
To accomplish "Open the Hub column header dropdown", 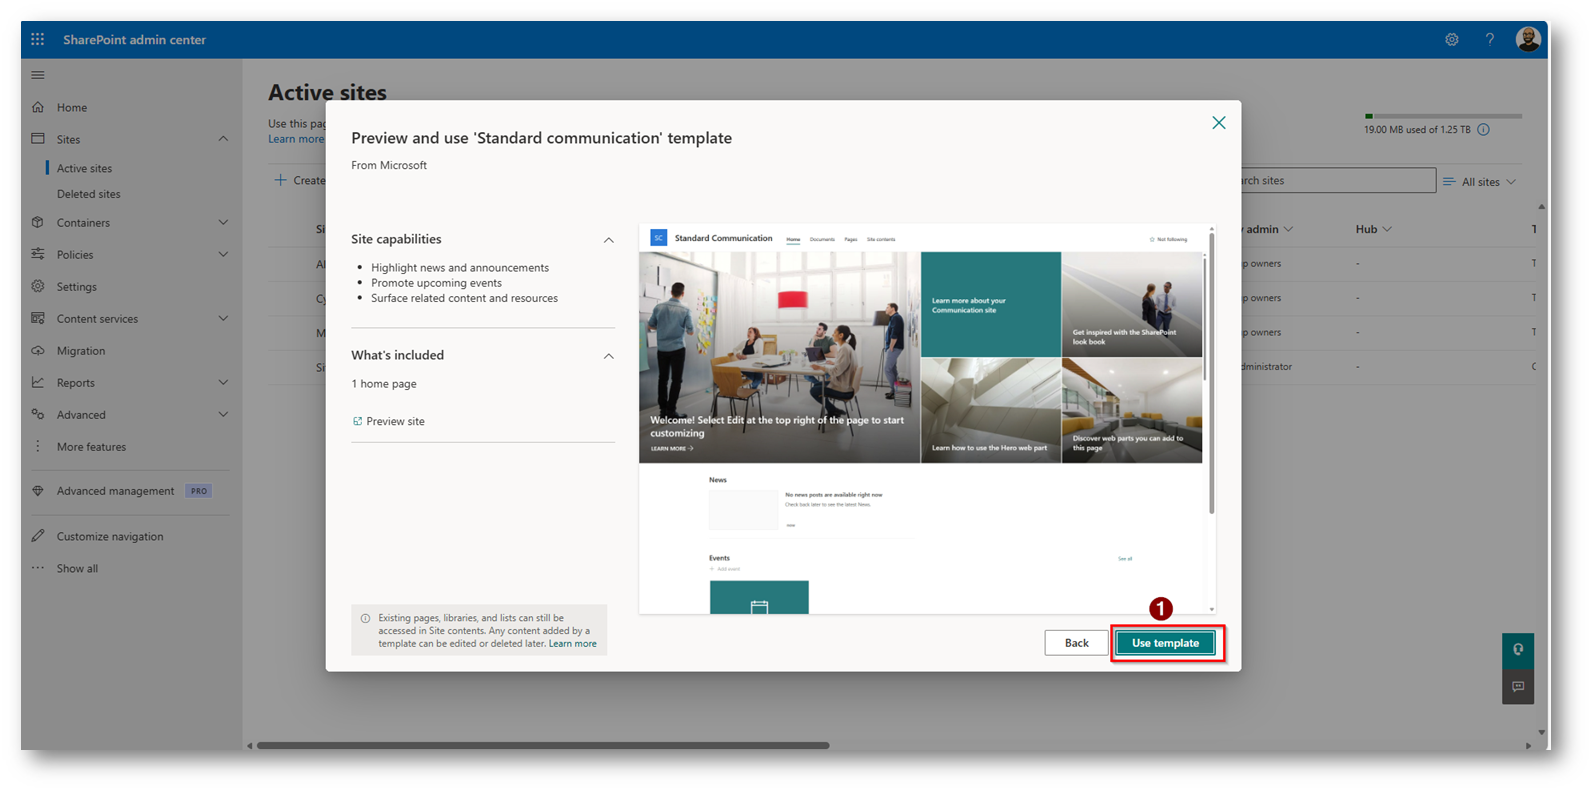I will pyautogui.click(x=1373, y=229).
